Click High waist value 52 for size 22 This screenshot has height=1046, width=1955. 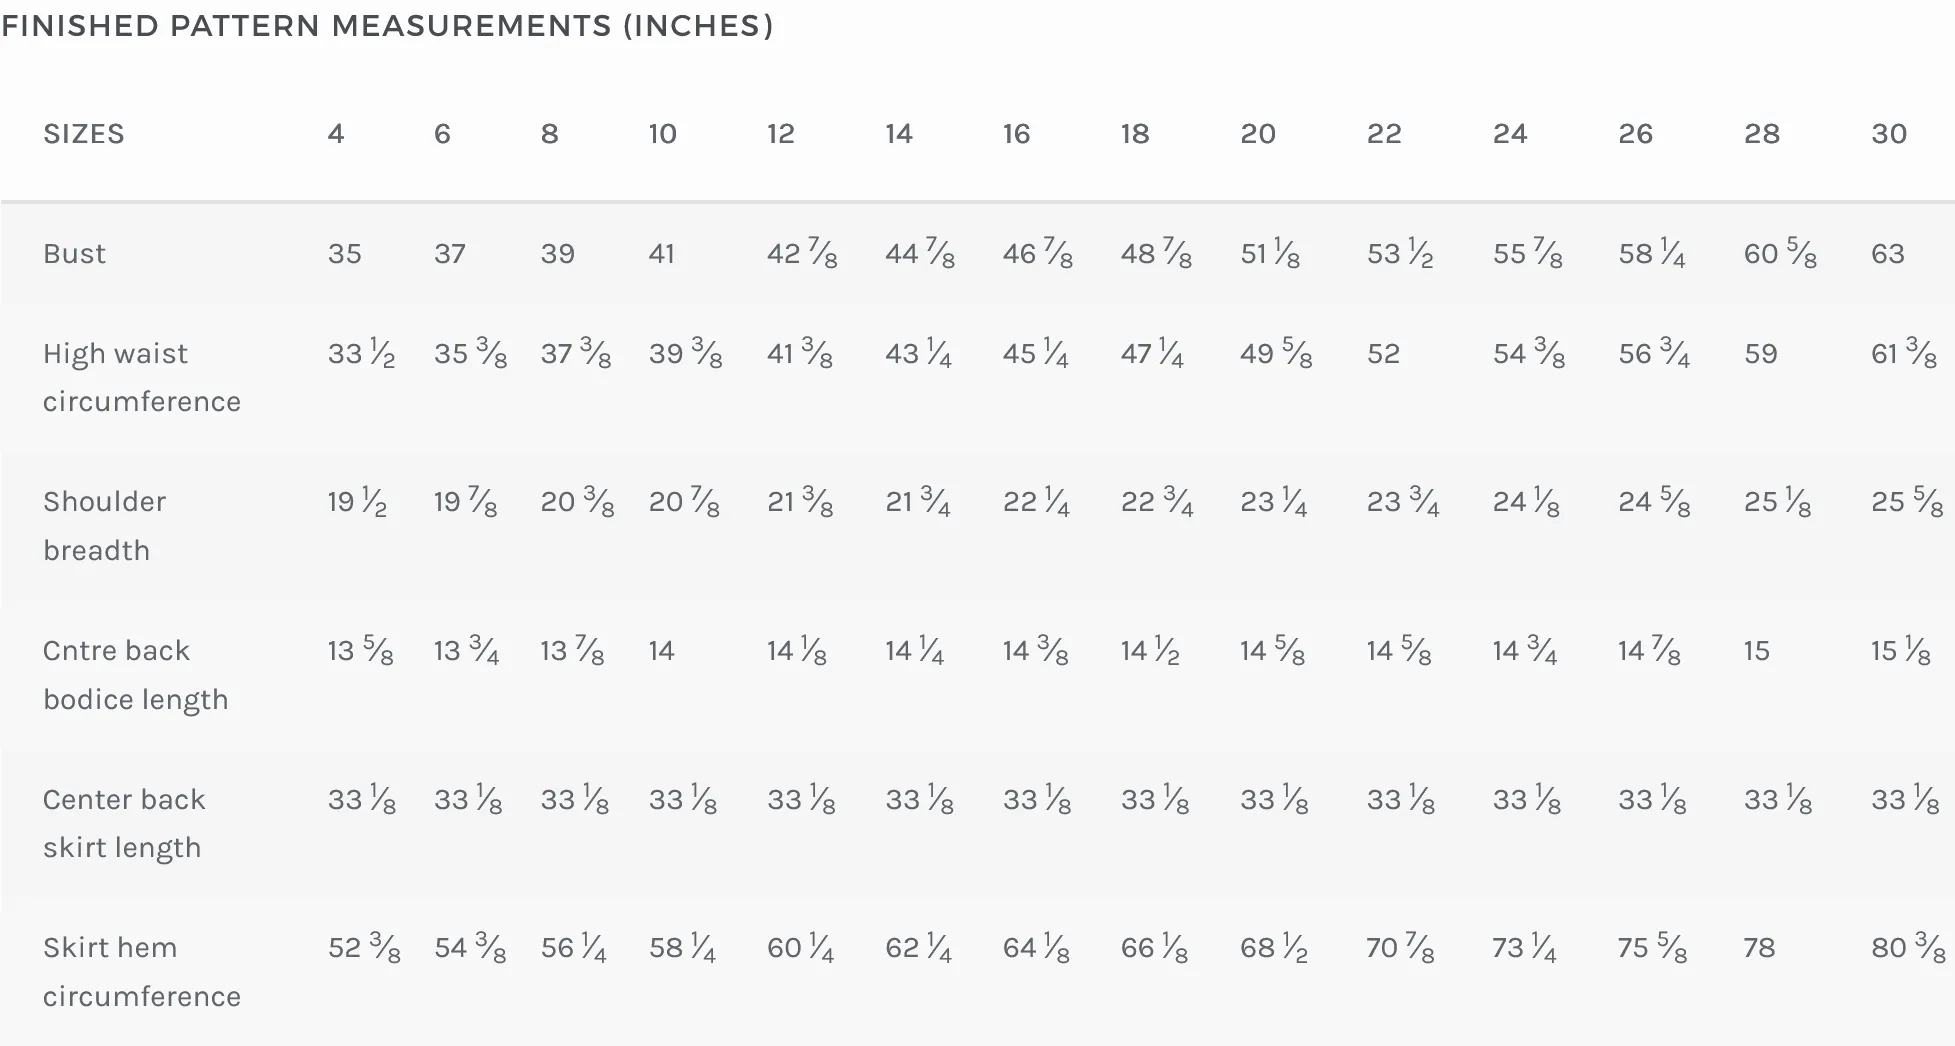(x=1384, y=354)
